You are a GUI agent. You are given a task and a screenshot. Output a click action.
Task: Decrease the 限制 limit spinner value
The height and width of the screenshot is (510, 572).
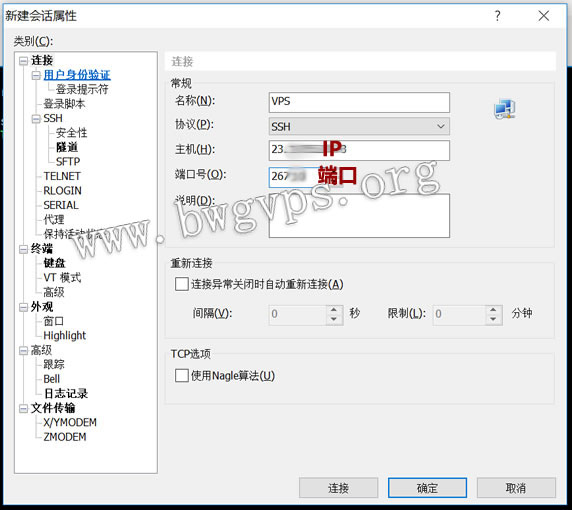coord(493,319)
